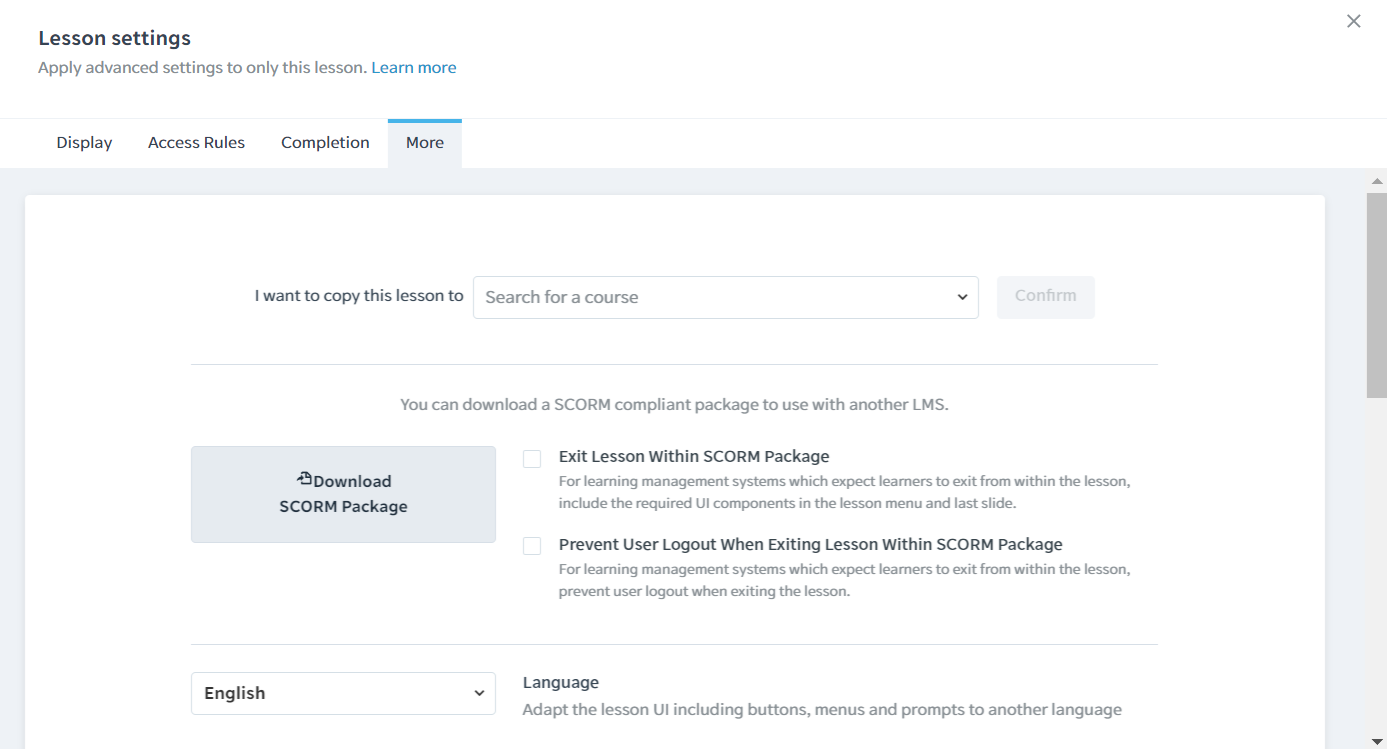Click the Exit Lesson Within SCORM Package label
Viewport: 1387px width, 749px height.
pos(694,457)
